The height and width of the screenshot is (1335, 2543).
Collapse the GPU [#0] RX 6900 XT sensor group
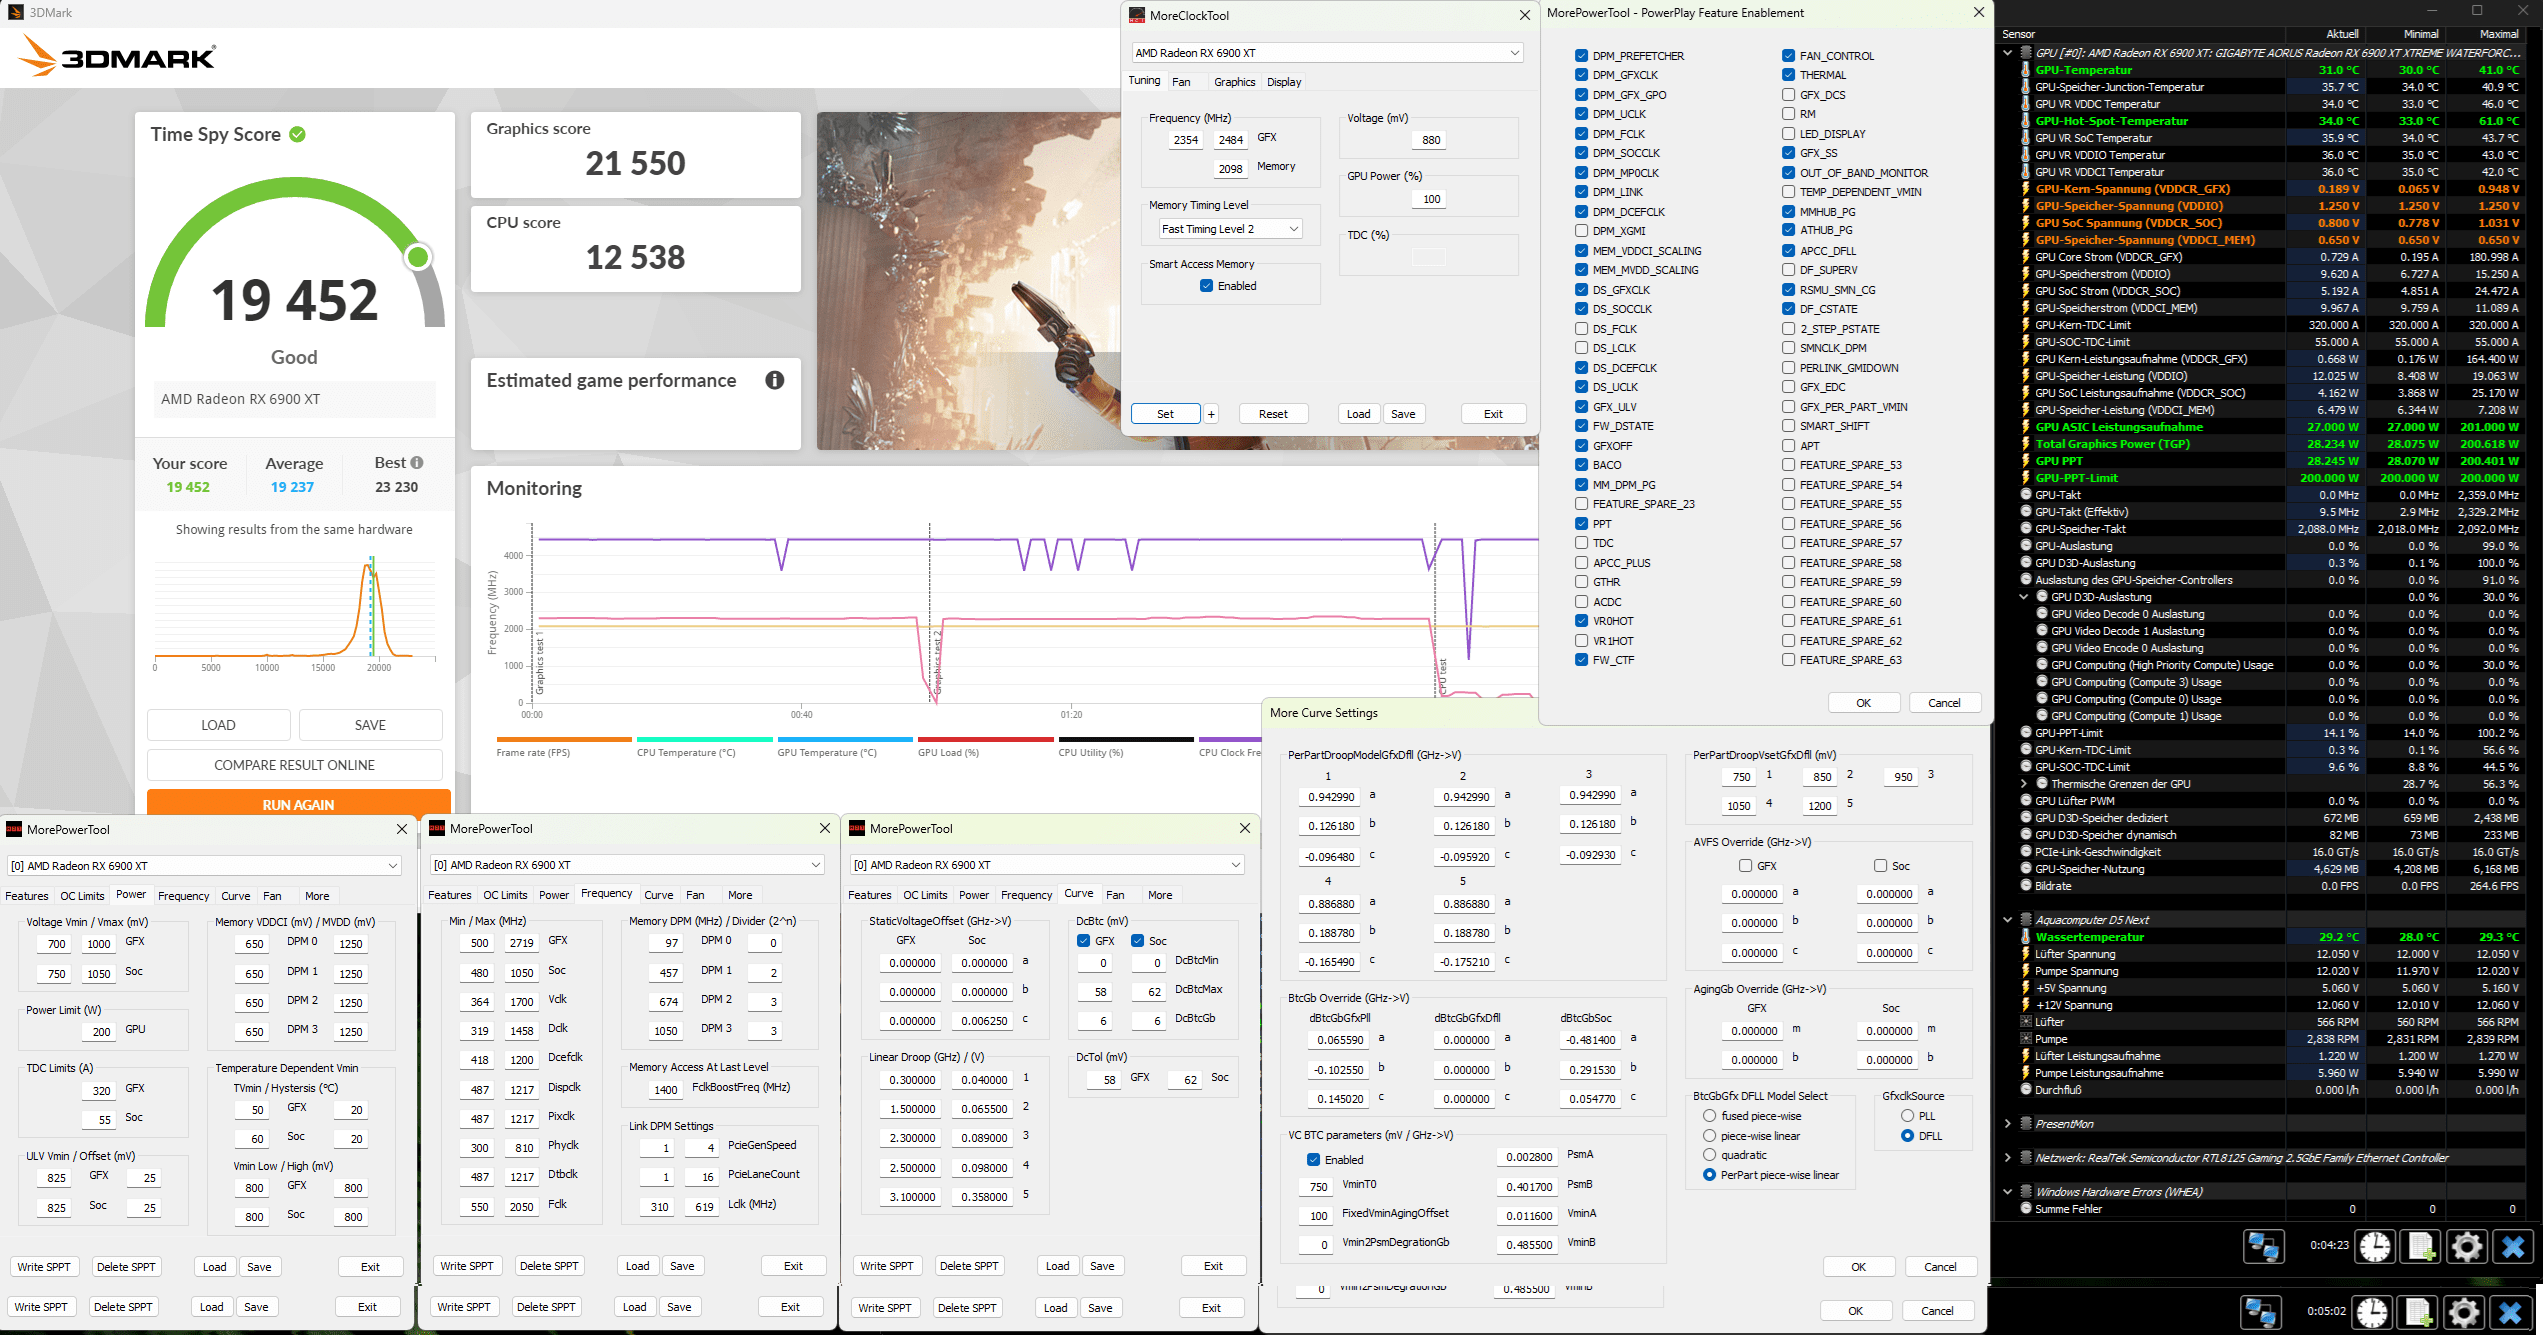click(x=2008, y=53)
